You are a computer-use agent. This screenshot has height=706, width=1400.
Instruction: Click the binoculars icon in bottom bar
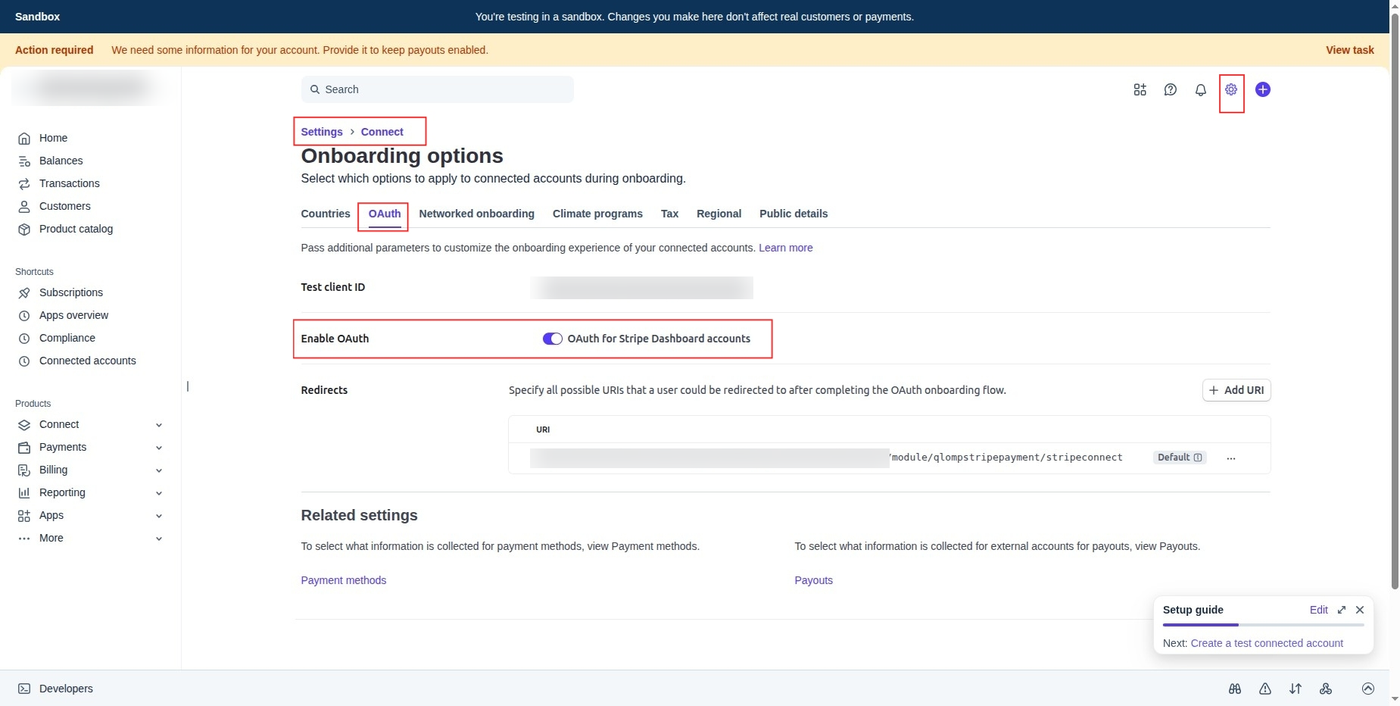[1235, 689]
